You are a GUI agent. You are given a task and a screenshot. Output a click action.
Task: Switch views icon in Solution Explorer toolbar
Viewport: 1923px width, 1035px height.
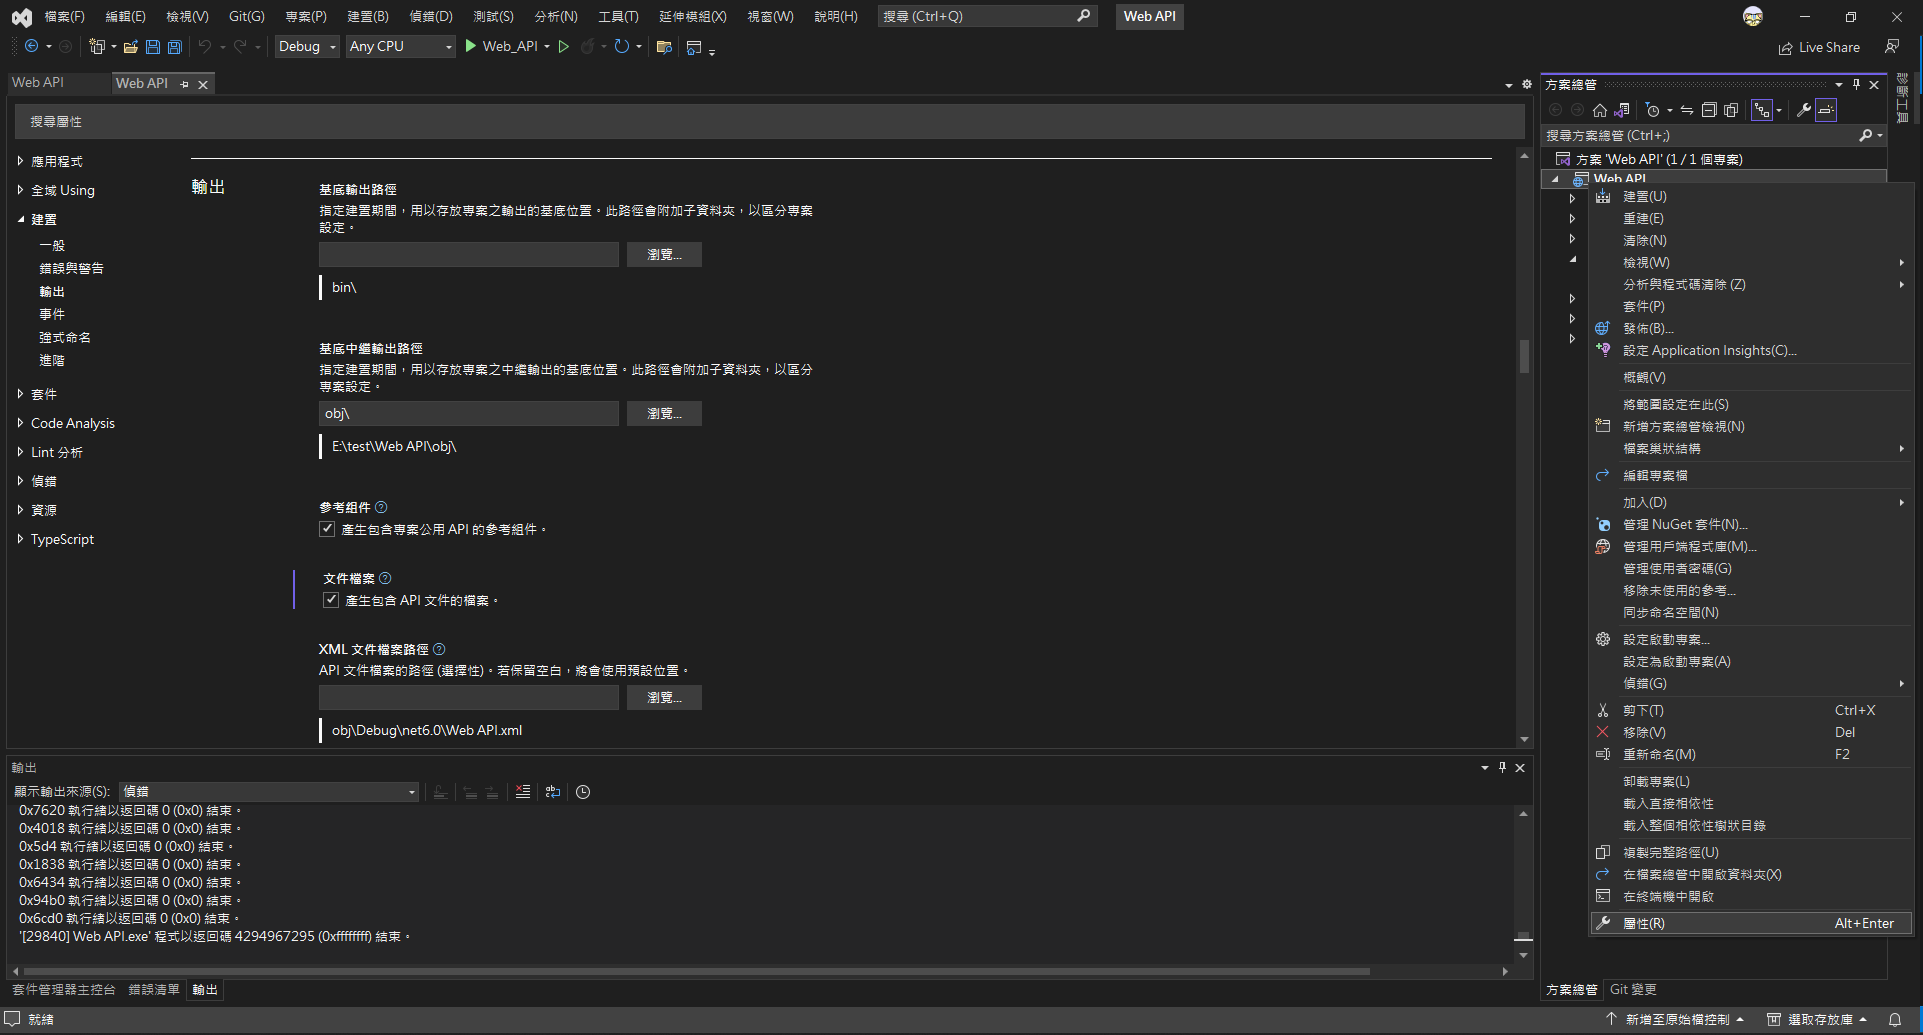tap(1622, 110)
